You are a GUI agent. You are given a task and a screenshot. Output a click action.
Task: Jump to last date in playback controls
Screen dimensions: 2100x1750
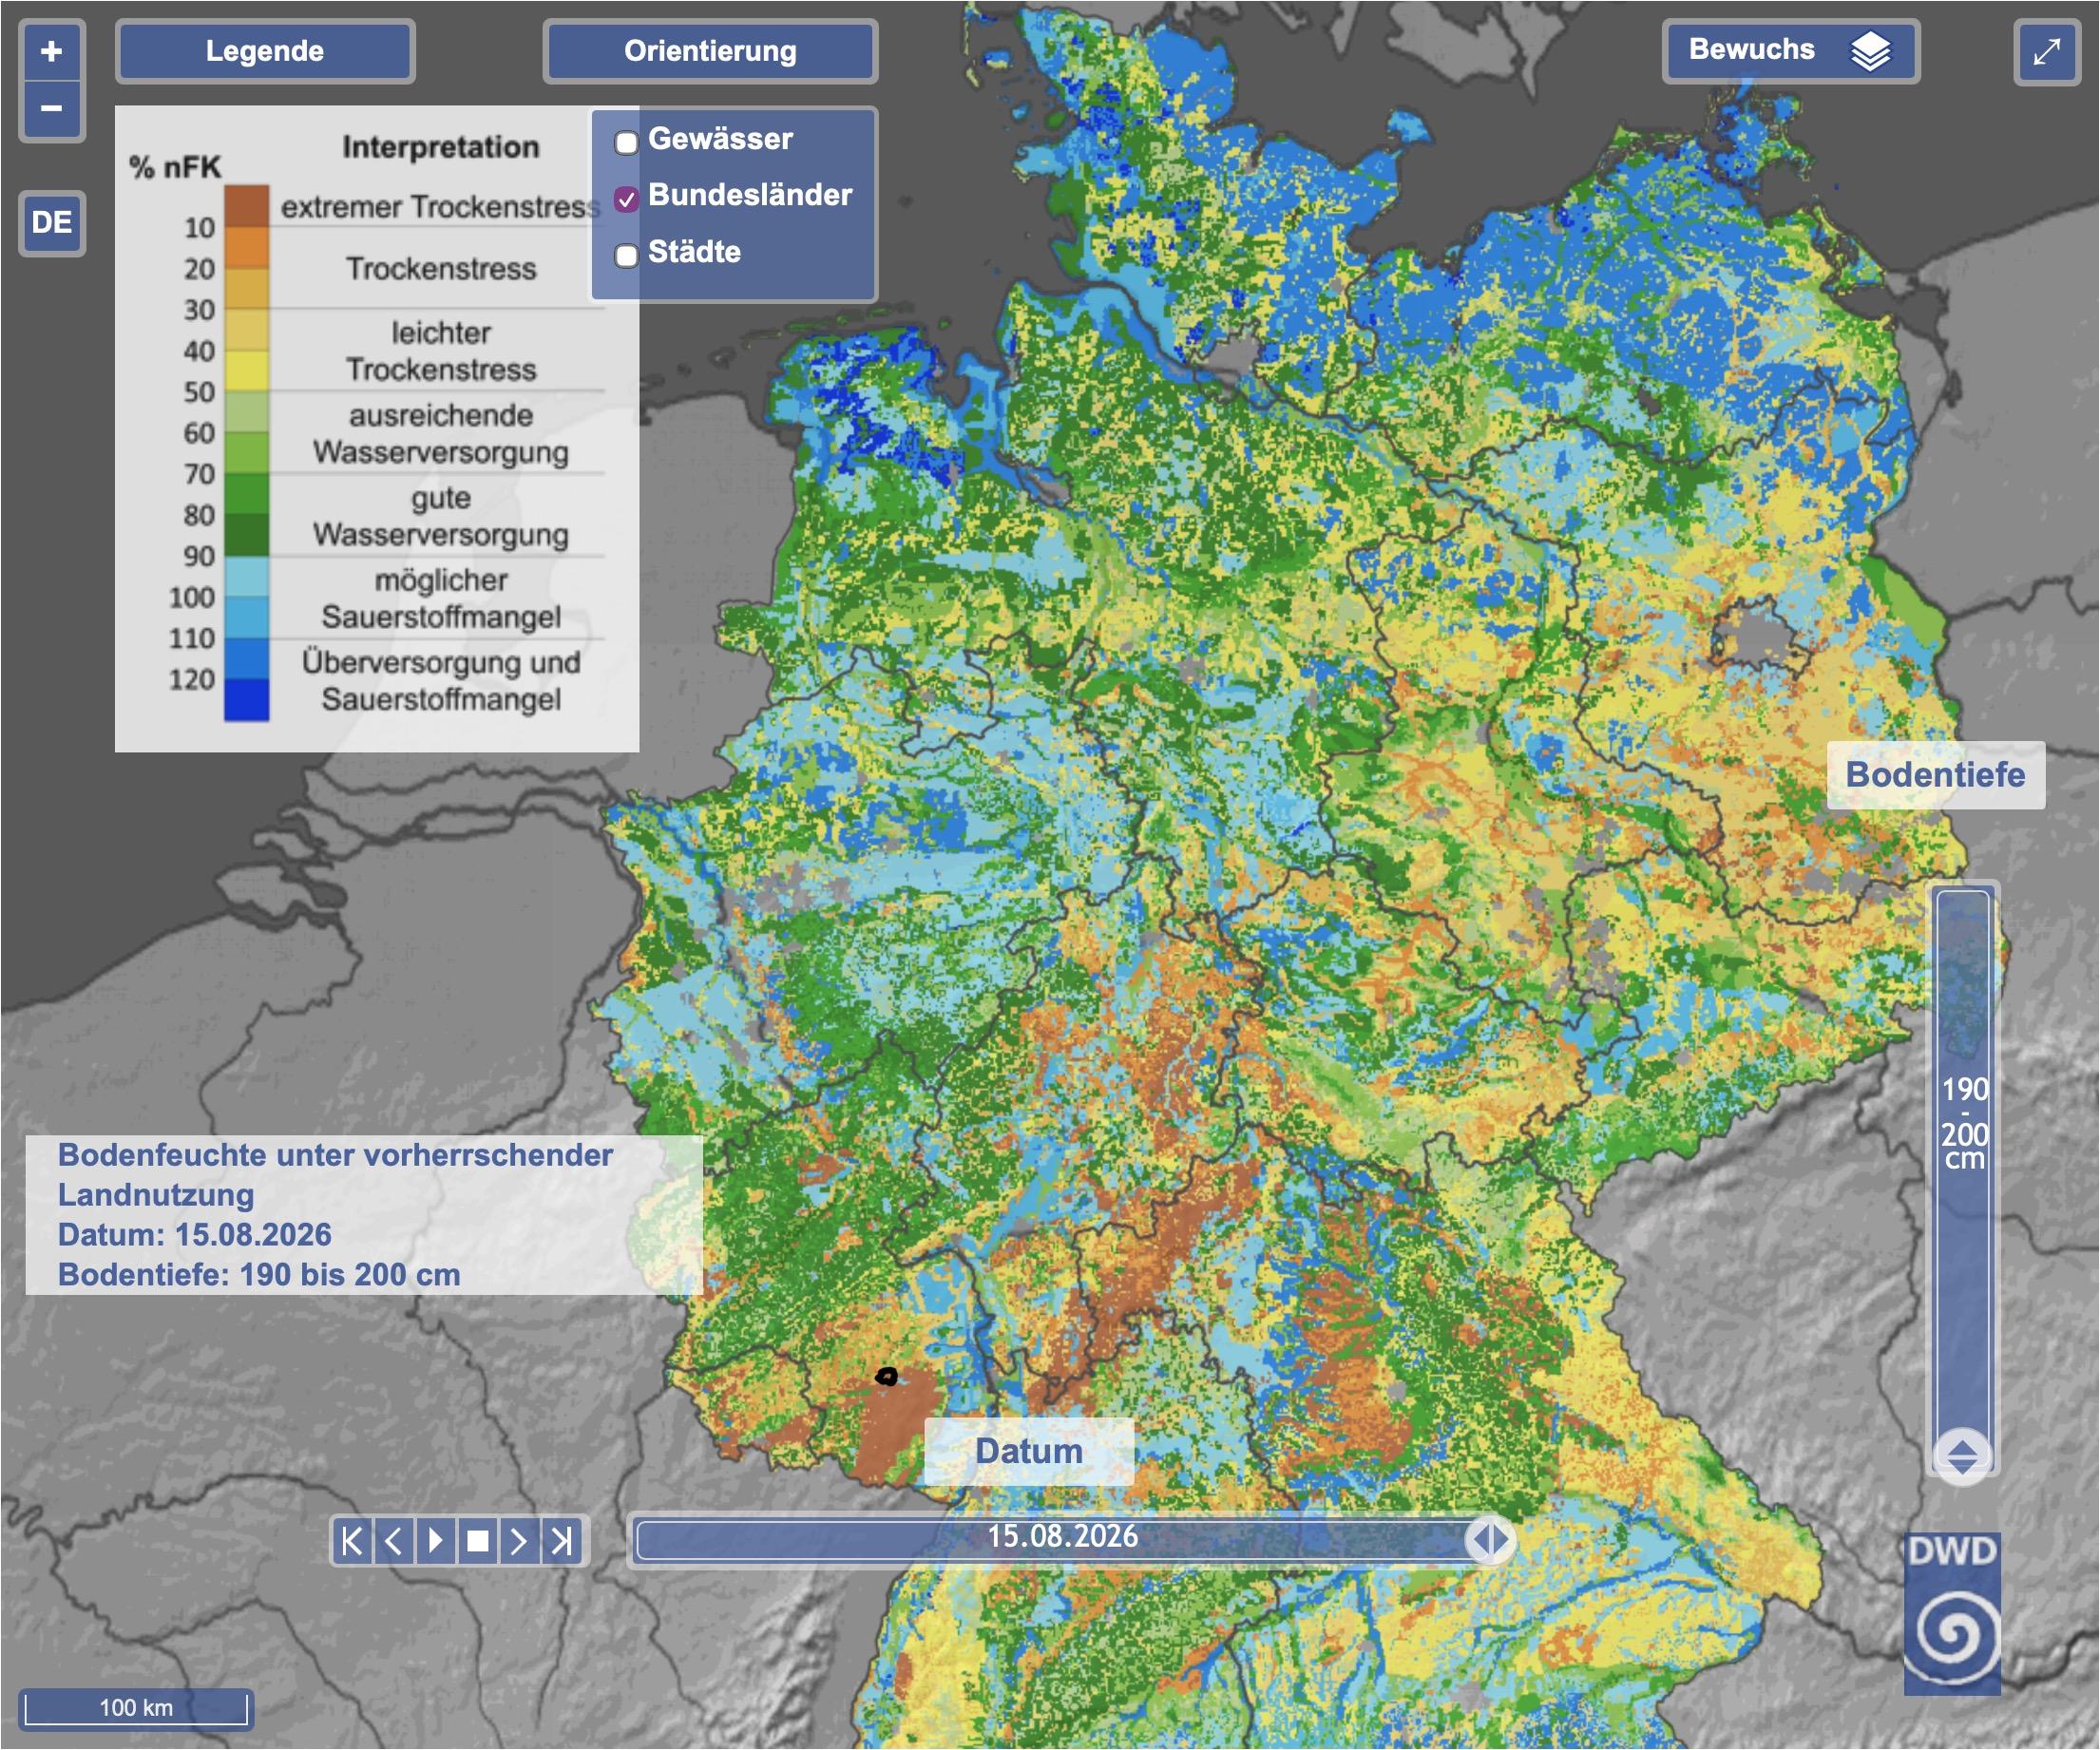click(562, 1541)
